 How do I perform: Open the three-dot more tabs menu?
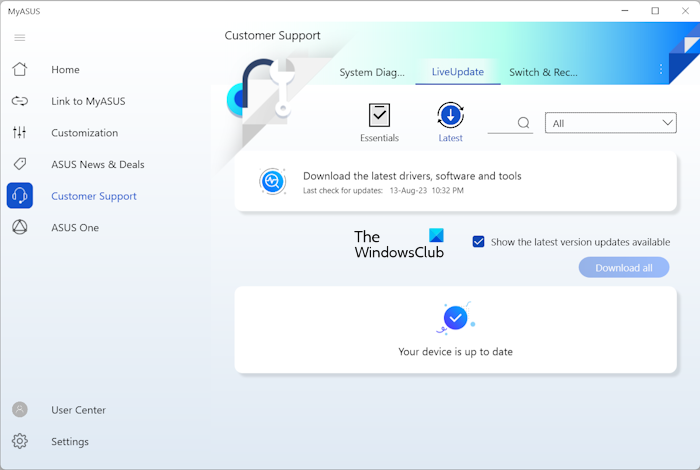pos(660,70)
